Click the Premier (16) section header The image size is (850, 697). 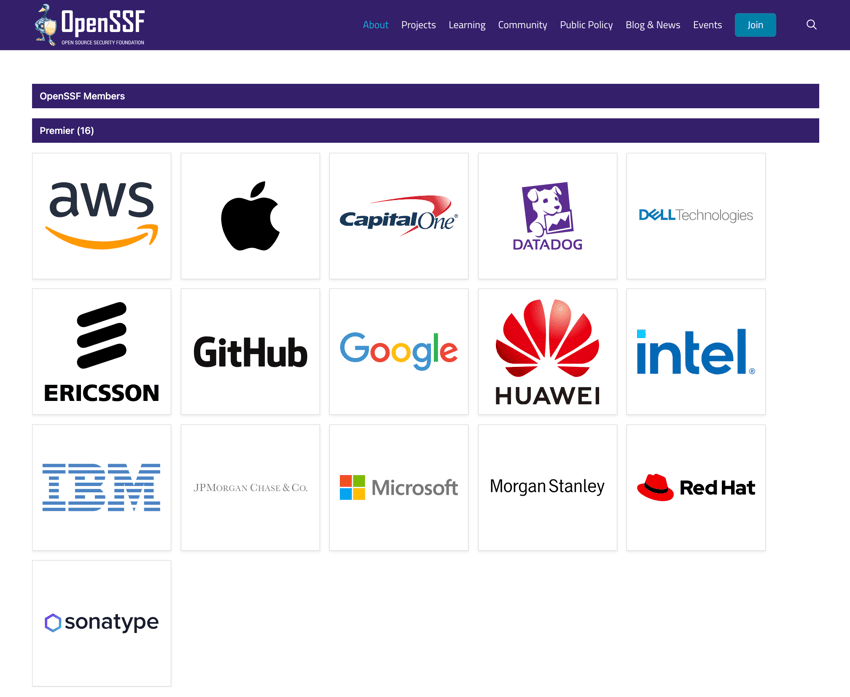[x=67, y=131]
